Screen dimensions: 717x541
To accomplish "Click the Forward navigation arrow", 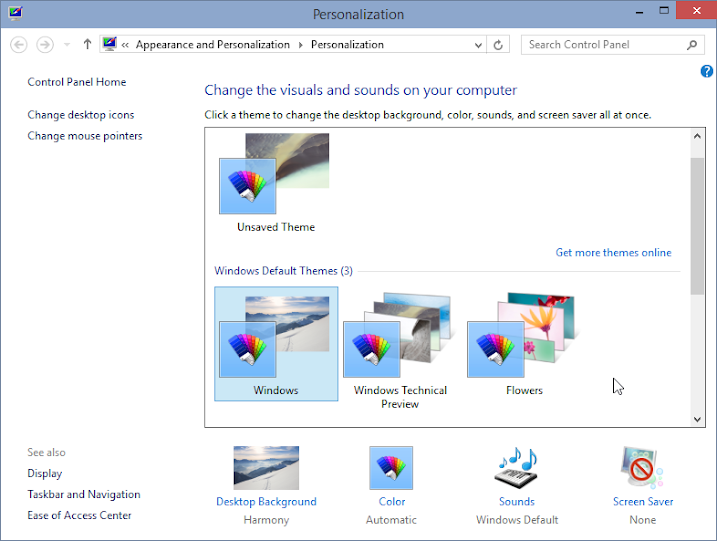I will coord(45,45).
